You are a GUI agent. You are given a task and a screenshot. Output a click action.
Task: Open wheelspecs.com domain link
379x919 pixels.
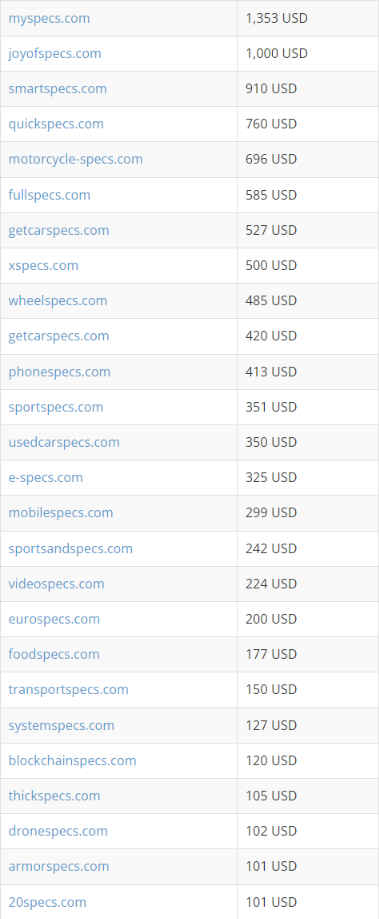coord(58,301)
